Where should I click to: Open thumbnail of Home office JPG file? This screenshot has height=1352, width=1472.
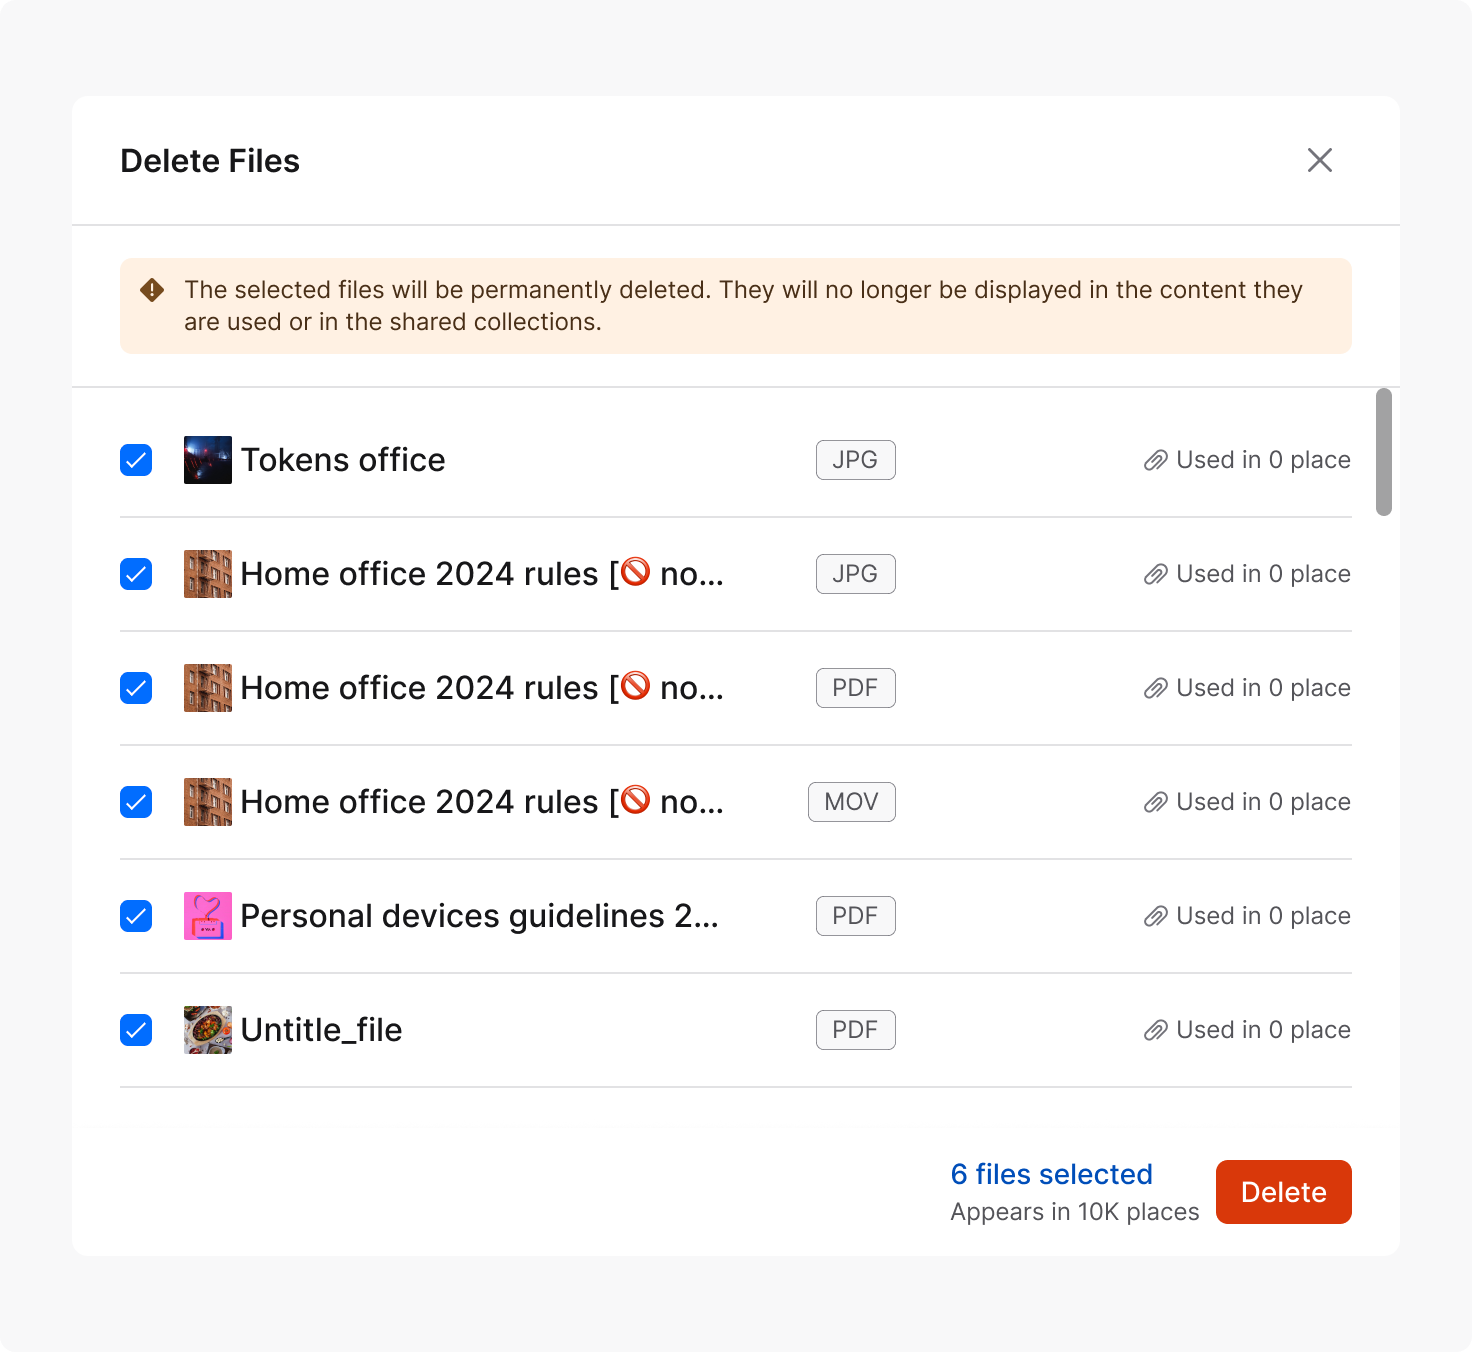208,574
